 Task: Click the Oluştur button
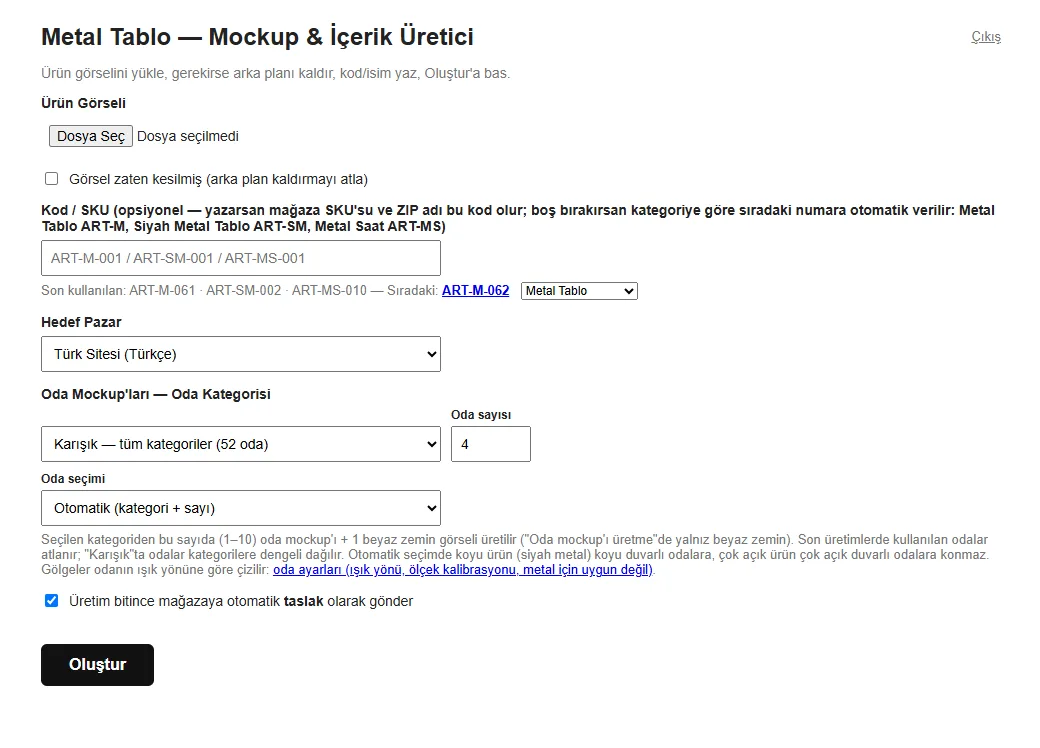pos(98,664)
